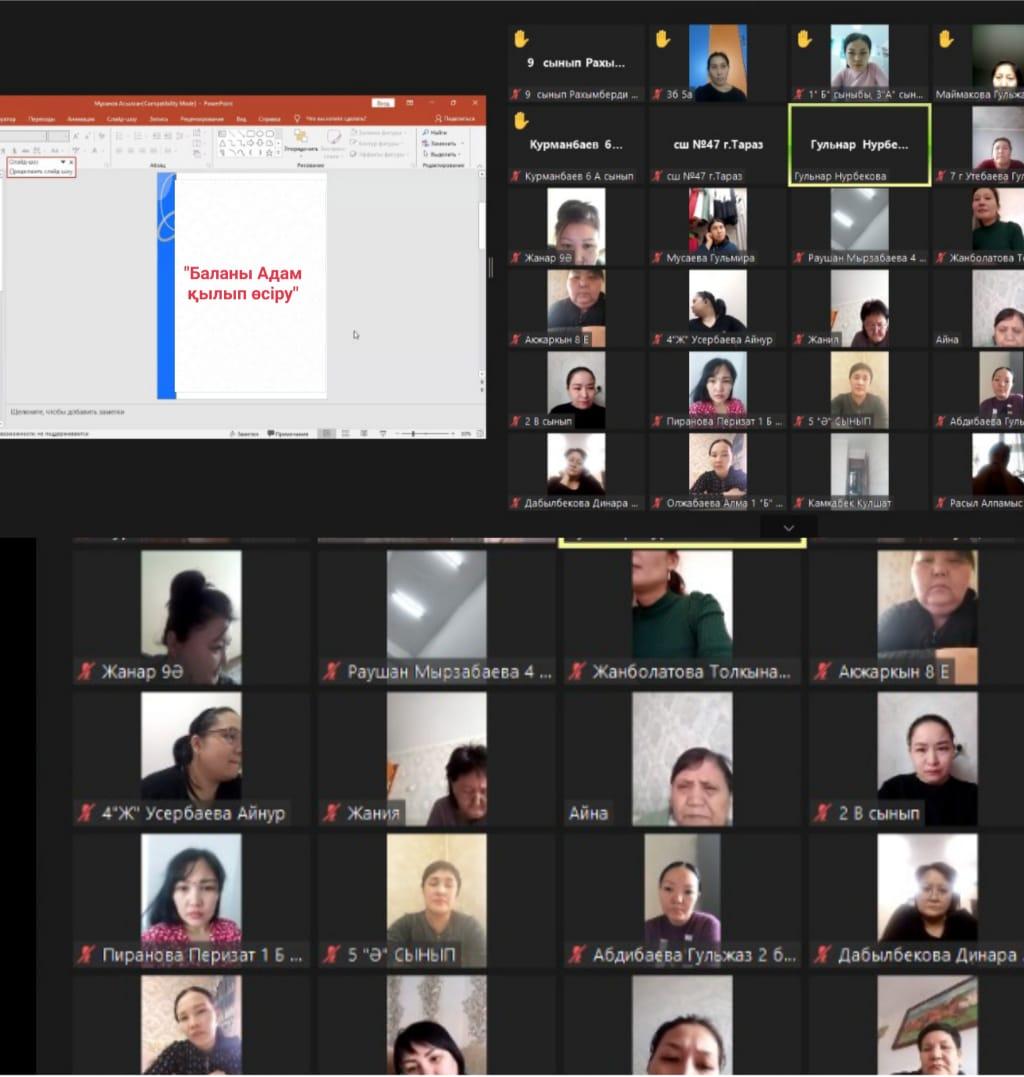Click the Вход sign-in button
Screen dimensions: 1024x1077
(x=383, y=103)
